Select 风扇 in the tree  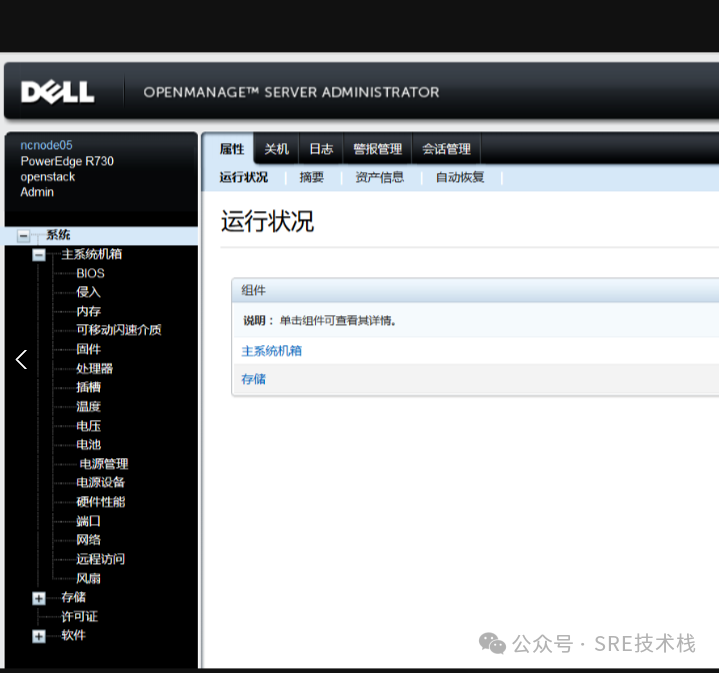click(x=88, y=579)
